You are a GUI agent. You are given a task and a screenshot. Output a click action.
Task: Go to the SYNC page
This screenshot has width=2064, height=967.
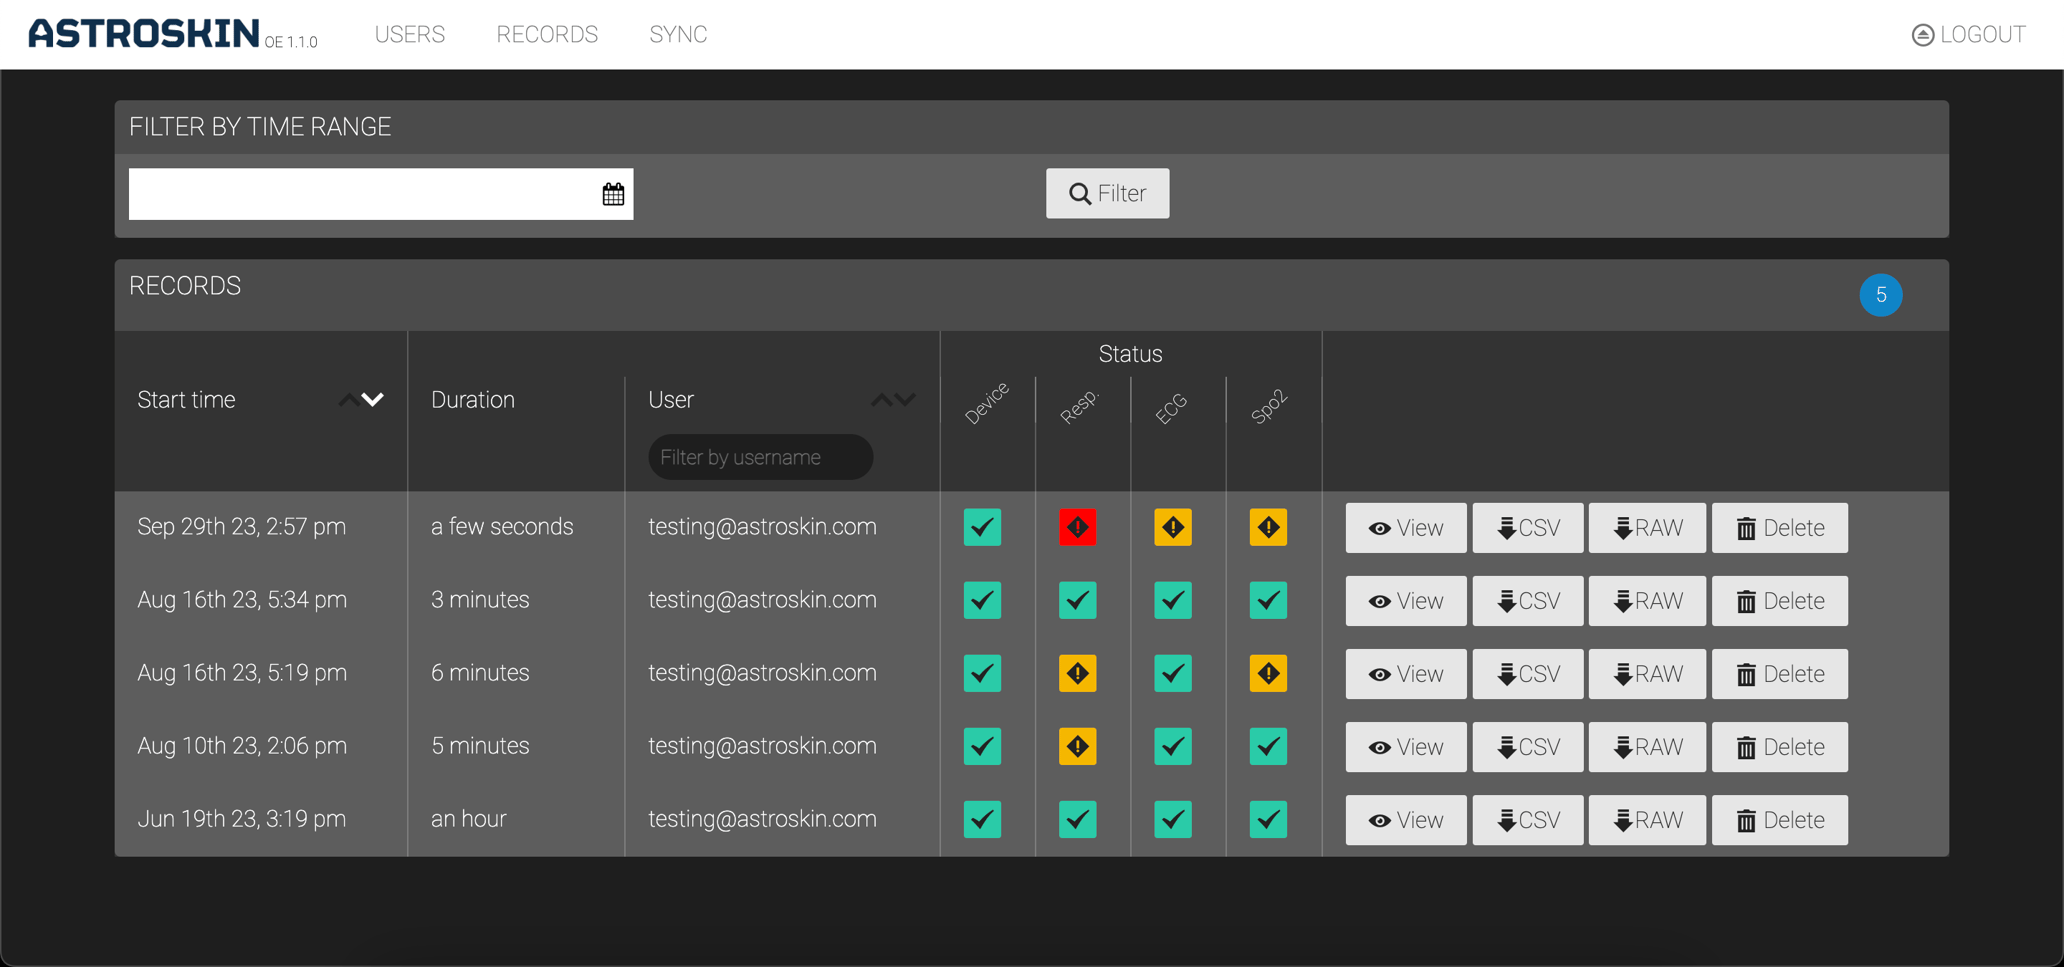point(678,35)
